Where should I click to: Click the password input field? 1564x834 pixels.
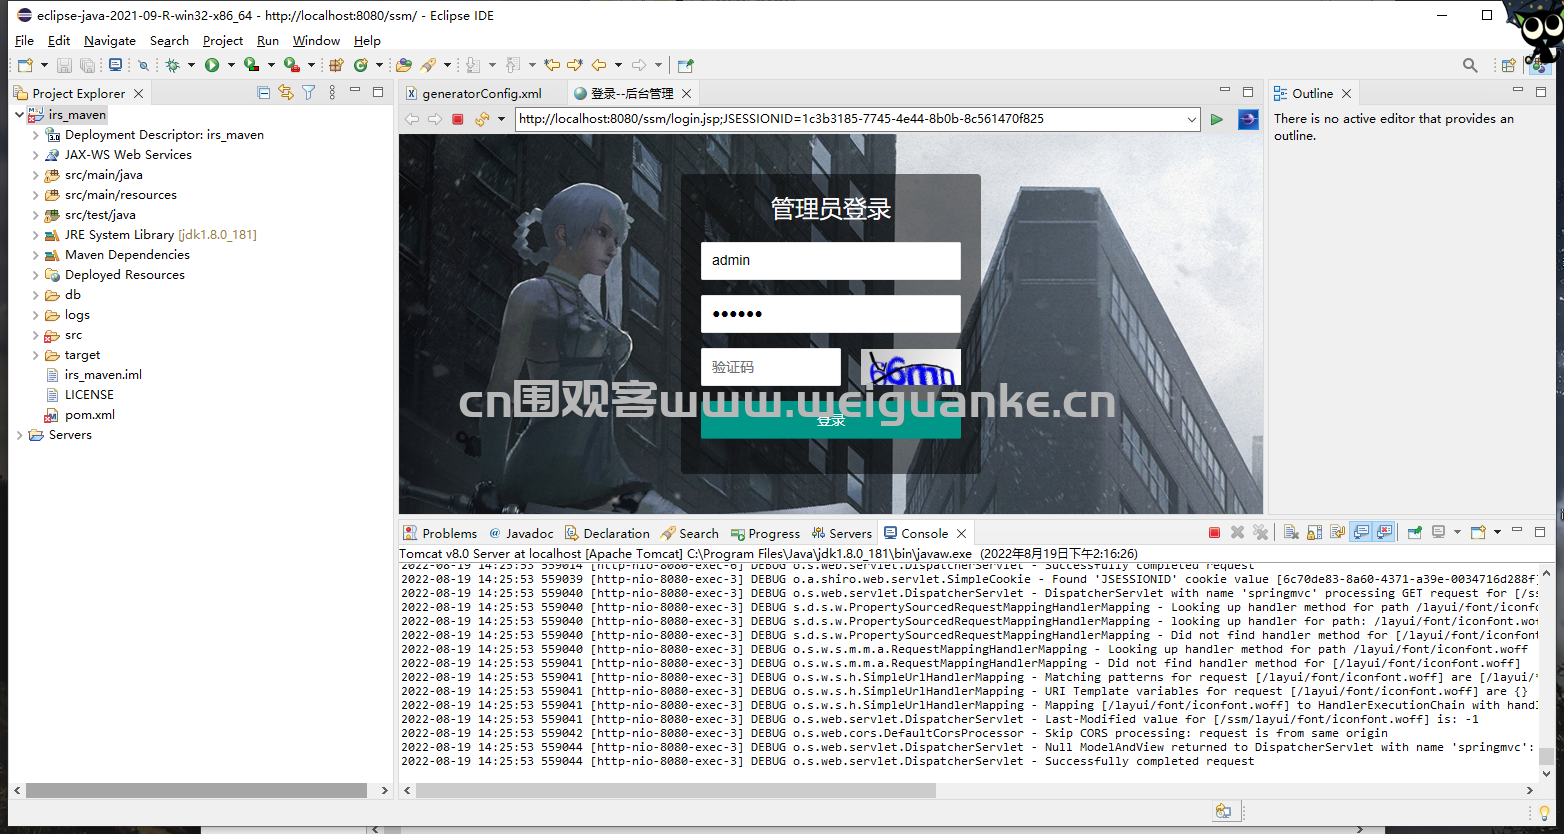[830, 313]
